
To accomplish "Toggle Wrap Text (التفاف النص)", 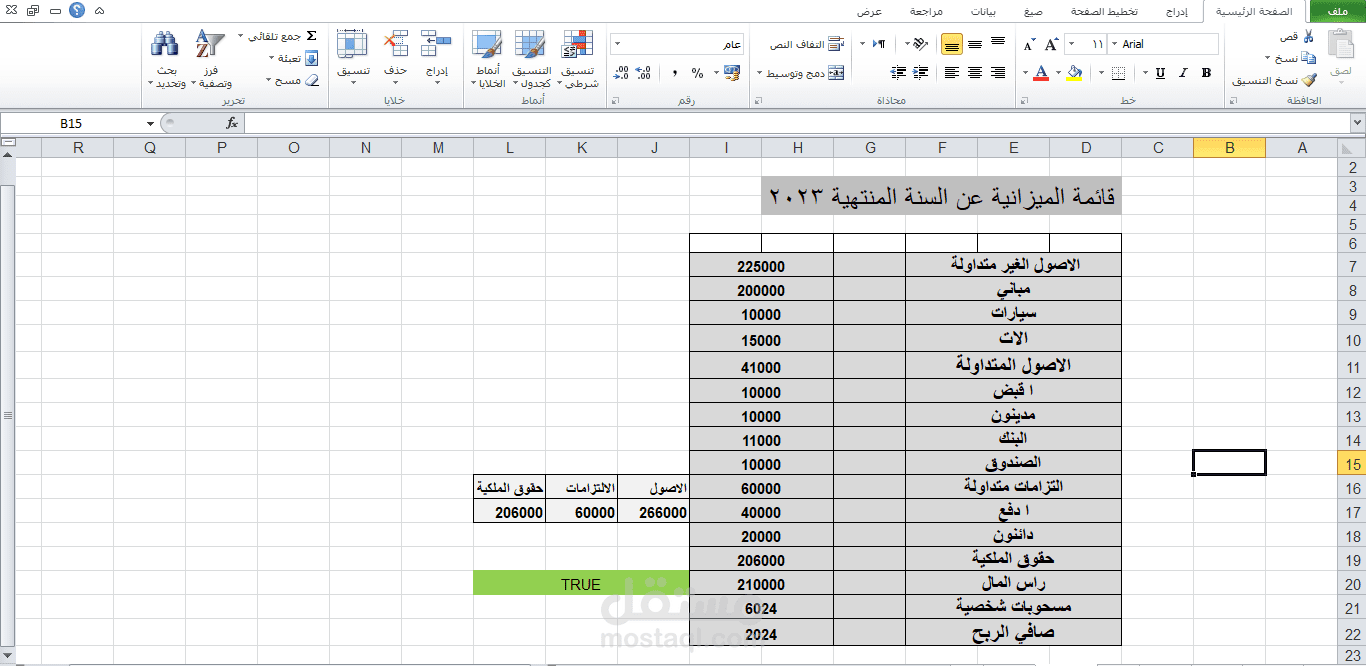I will (x=806, y=45).
